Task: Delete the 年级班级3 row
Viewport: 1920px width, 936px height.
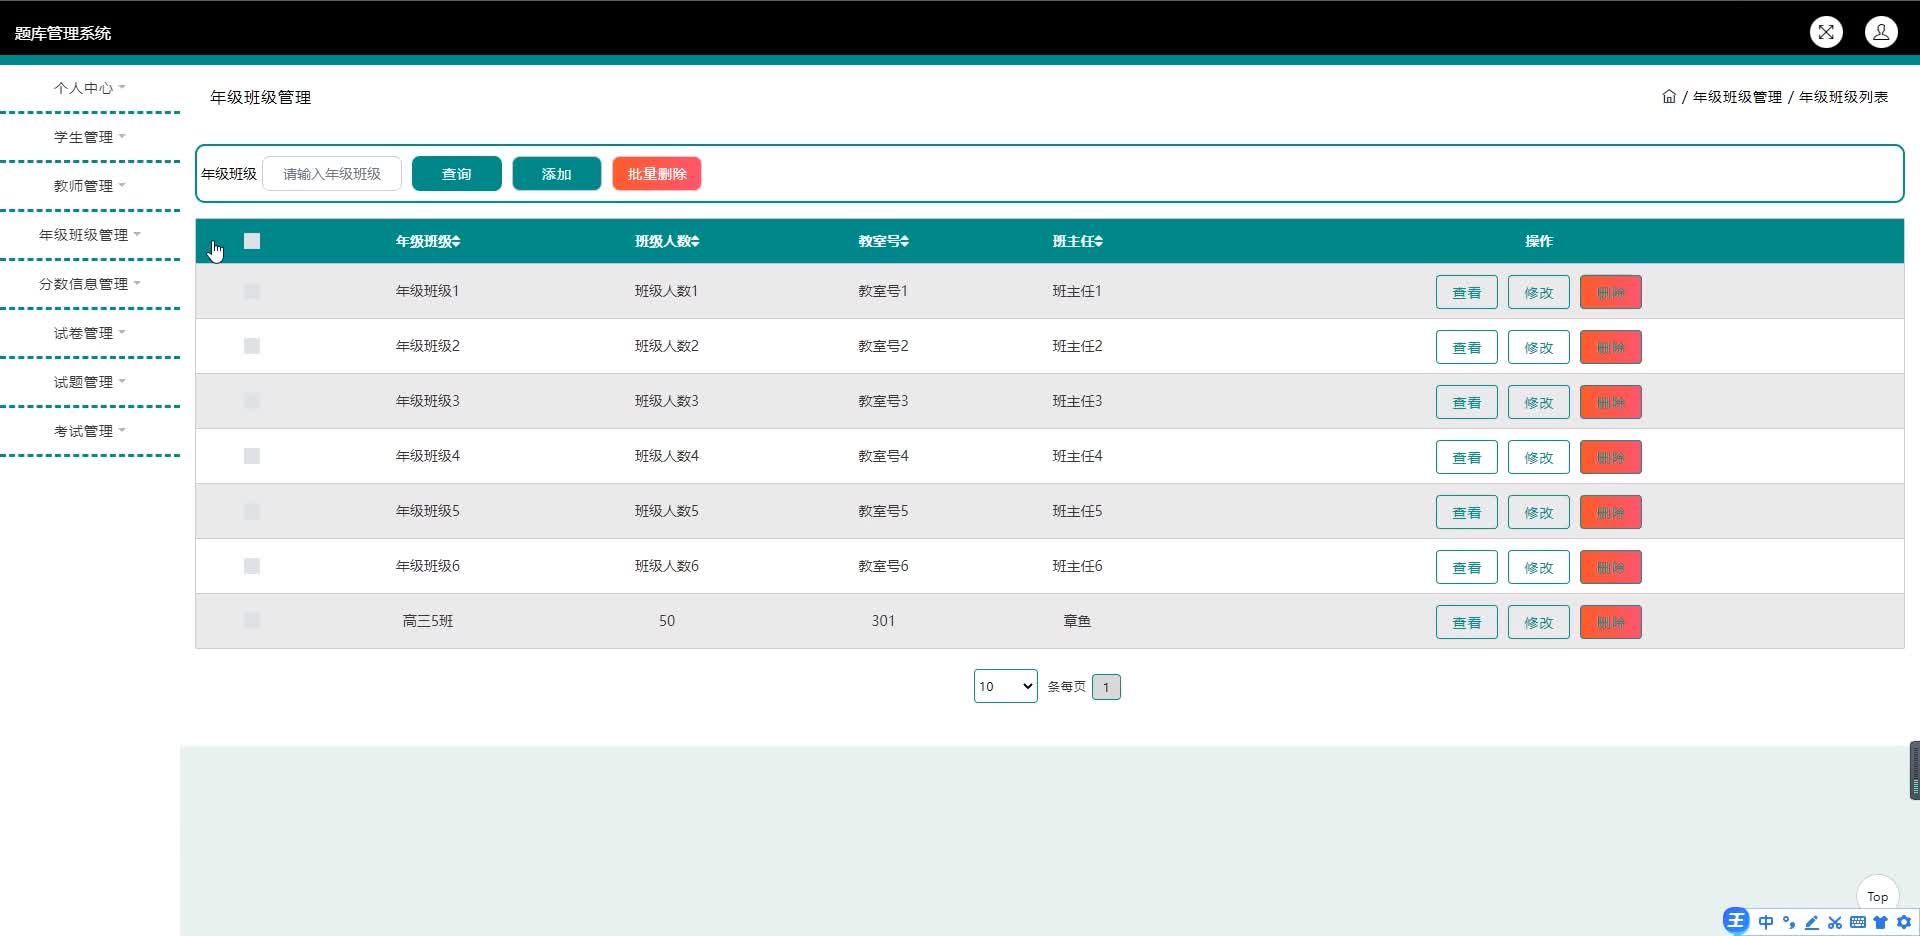Action: (x=1611, y=402)
